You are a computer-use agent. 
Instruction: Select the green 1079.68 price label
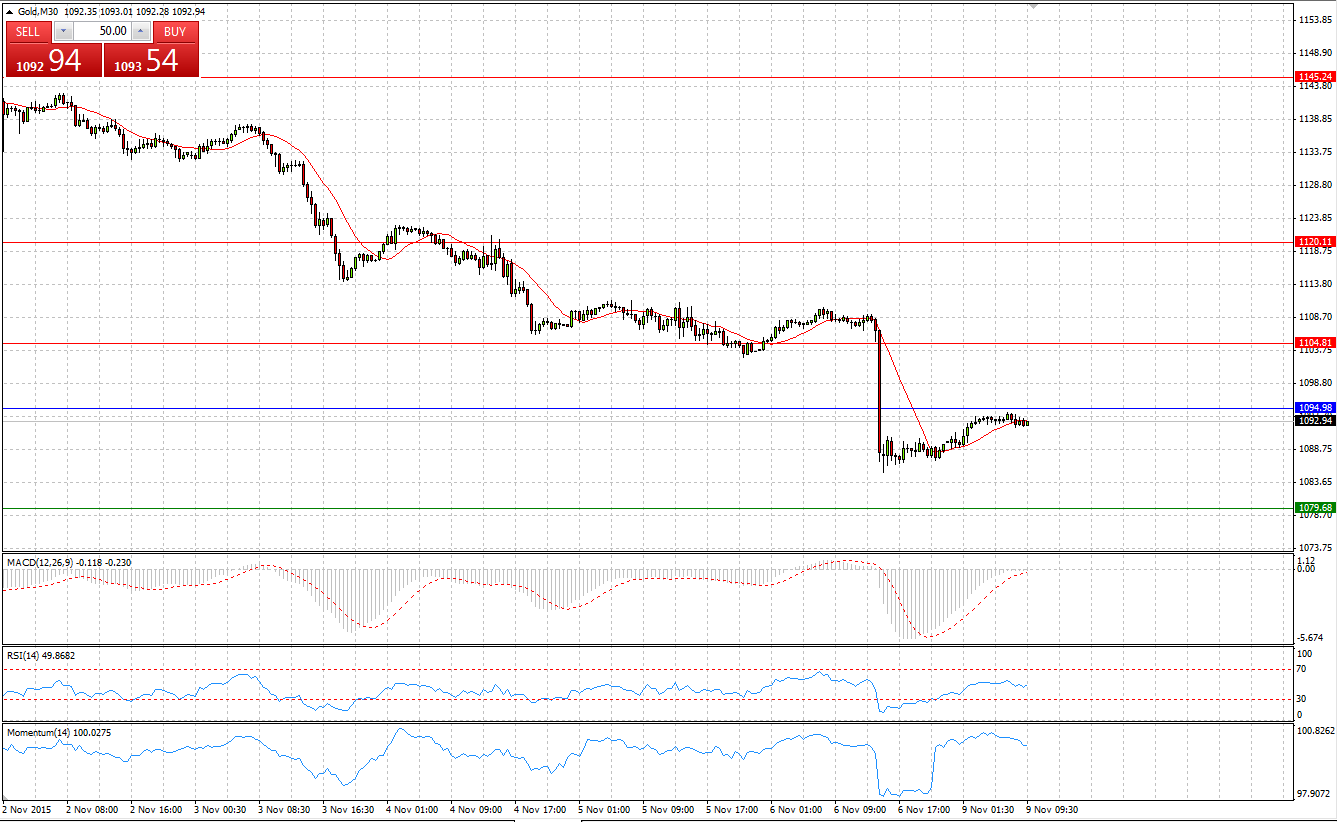coord(1314,508)
